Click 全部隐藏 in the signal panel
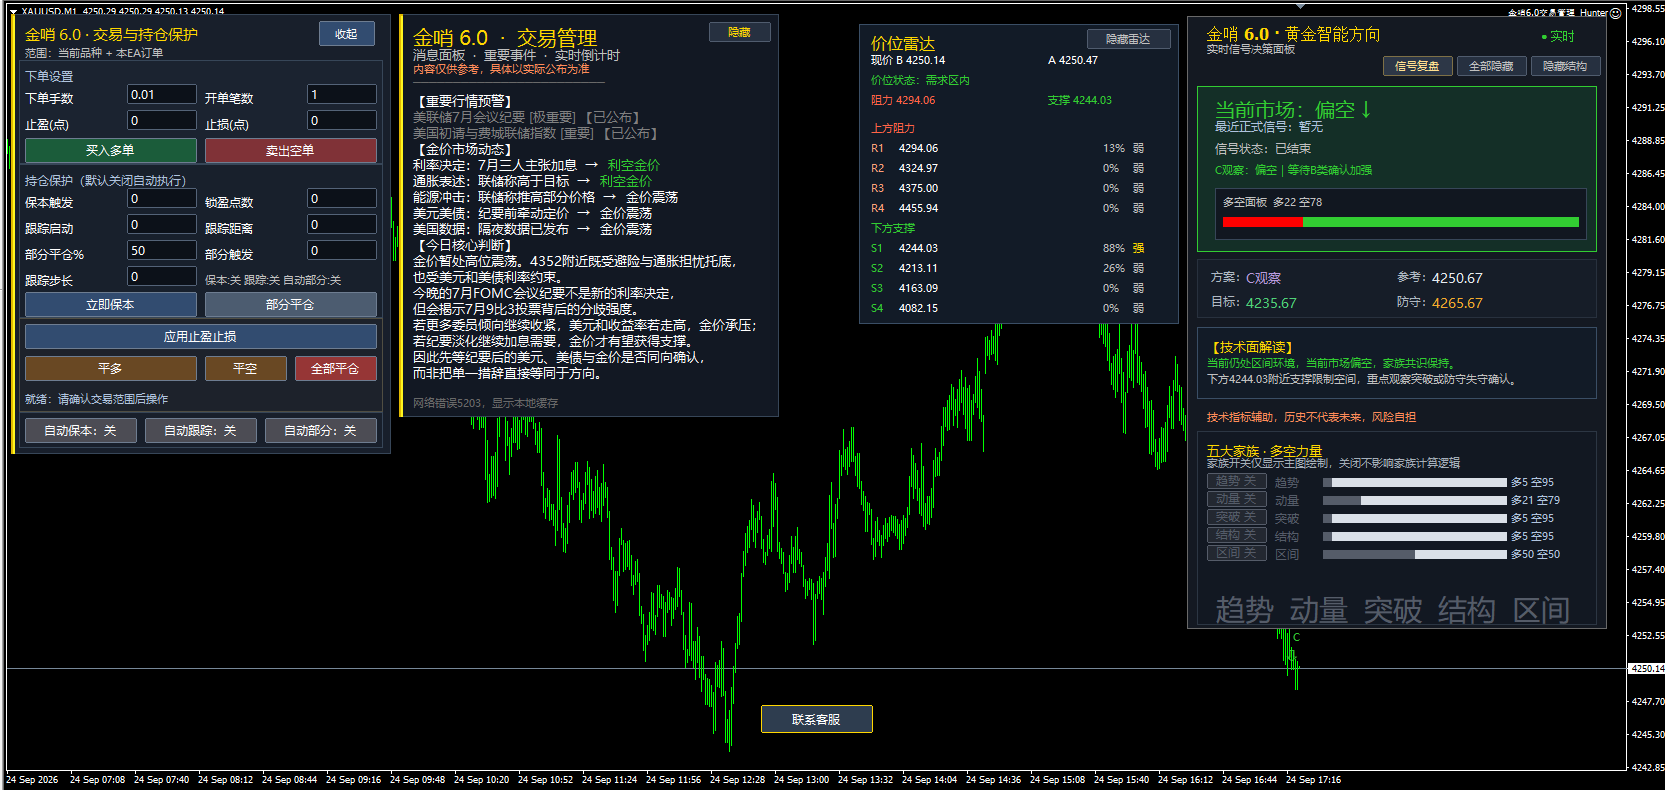This screenshot has height=790, width=1665. point(1491,66)
